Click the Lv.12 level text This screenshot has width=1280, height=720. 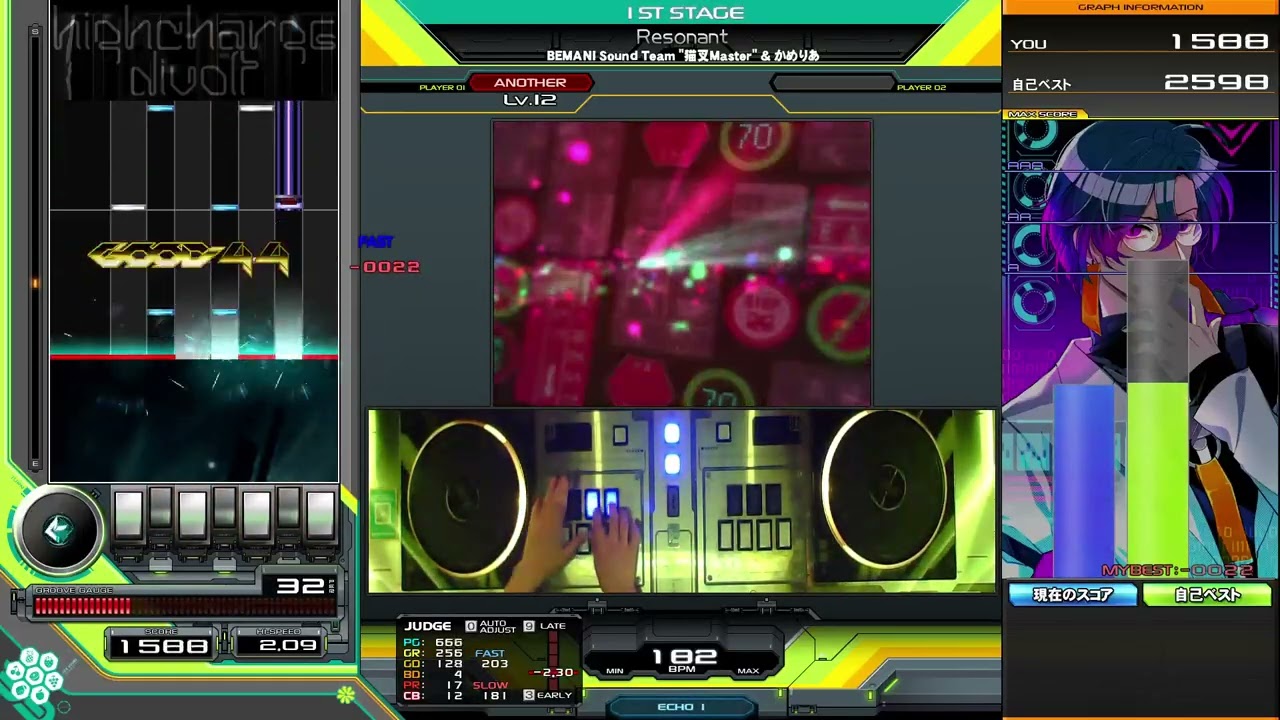pyautogui.click(x=530, y=100)
